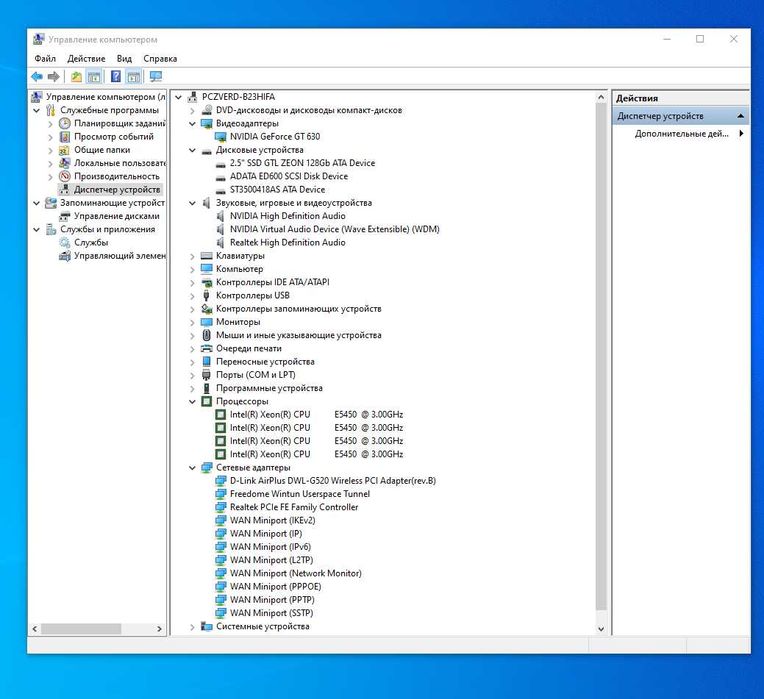Expand the Контроллеры IDE ATA/ATAPI category

tap(192, 283)
